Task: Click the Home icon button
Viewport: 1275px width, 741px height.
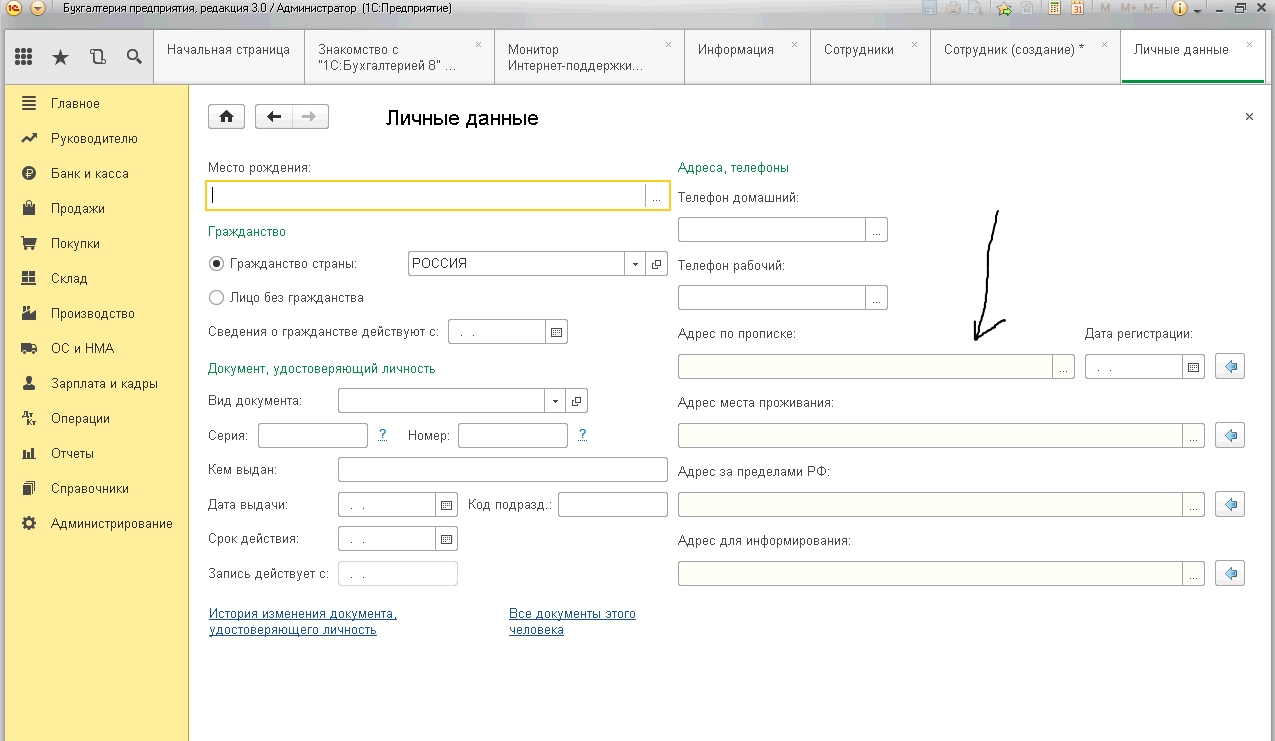Action: 226,117
